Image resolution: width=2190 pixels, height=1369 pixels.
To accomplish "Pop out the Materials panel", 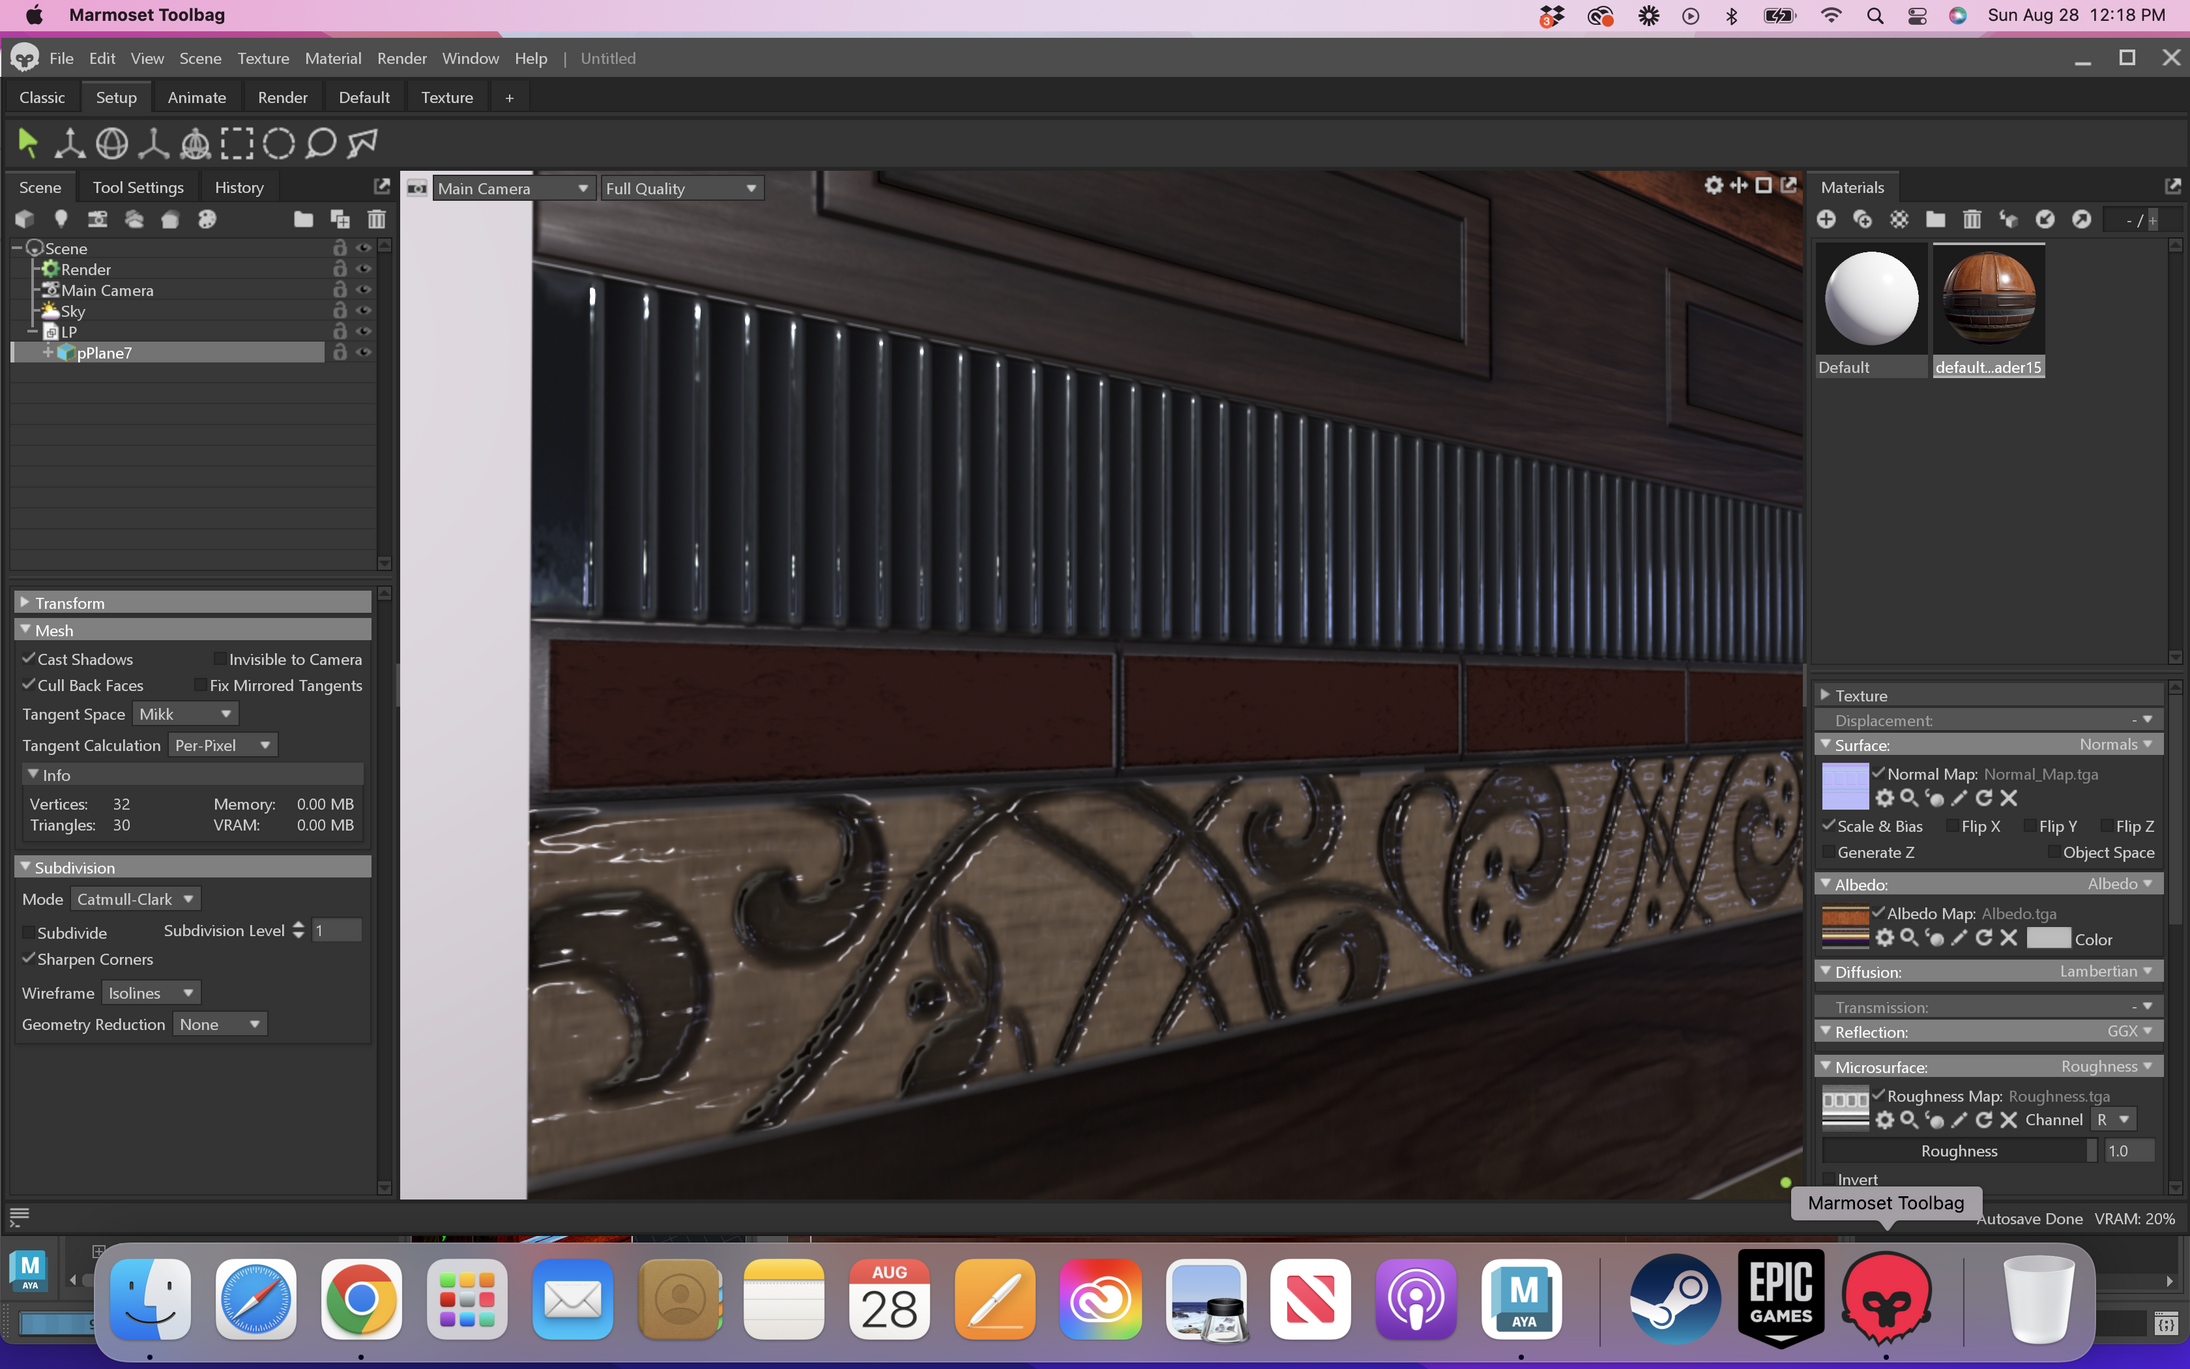I will 2172,186.
